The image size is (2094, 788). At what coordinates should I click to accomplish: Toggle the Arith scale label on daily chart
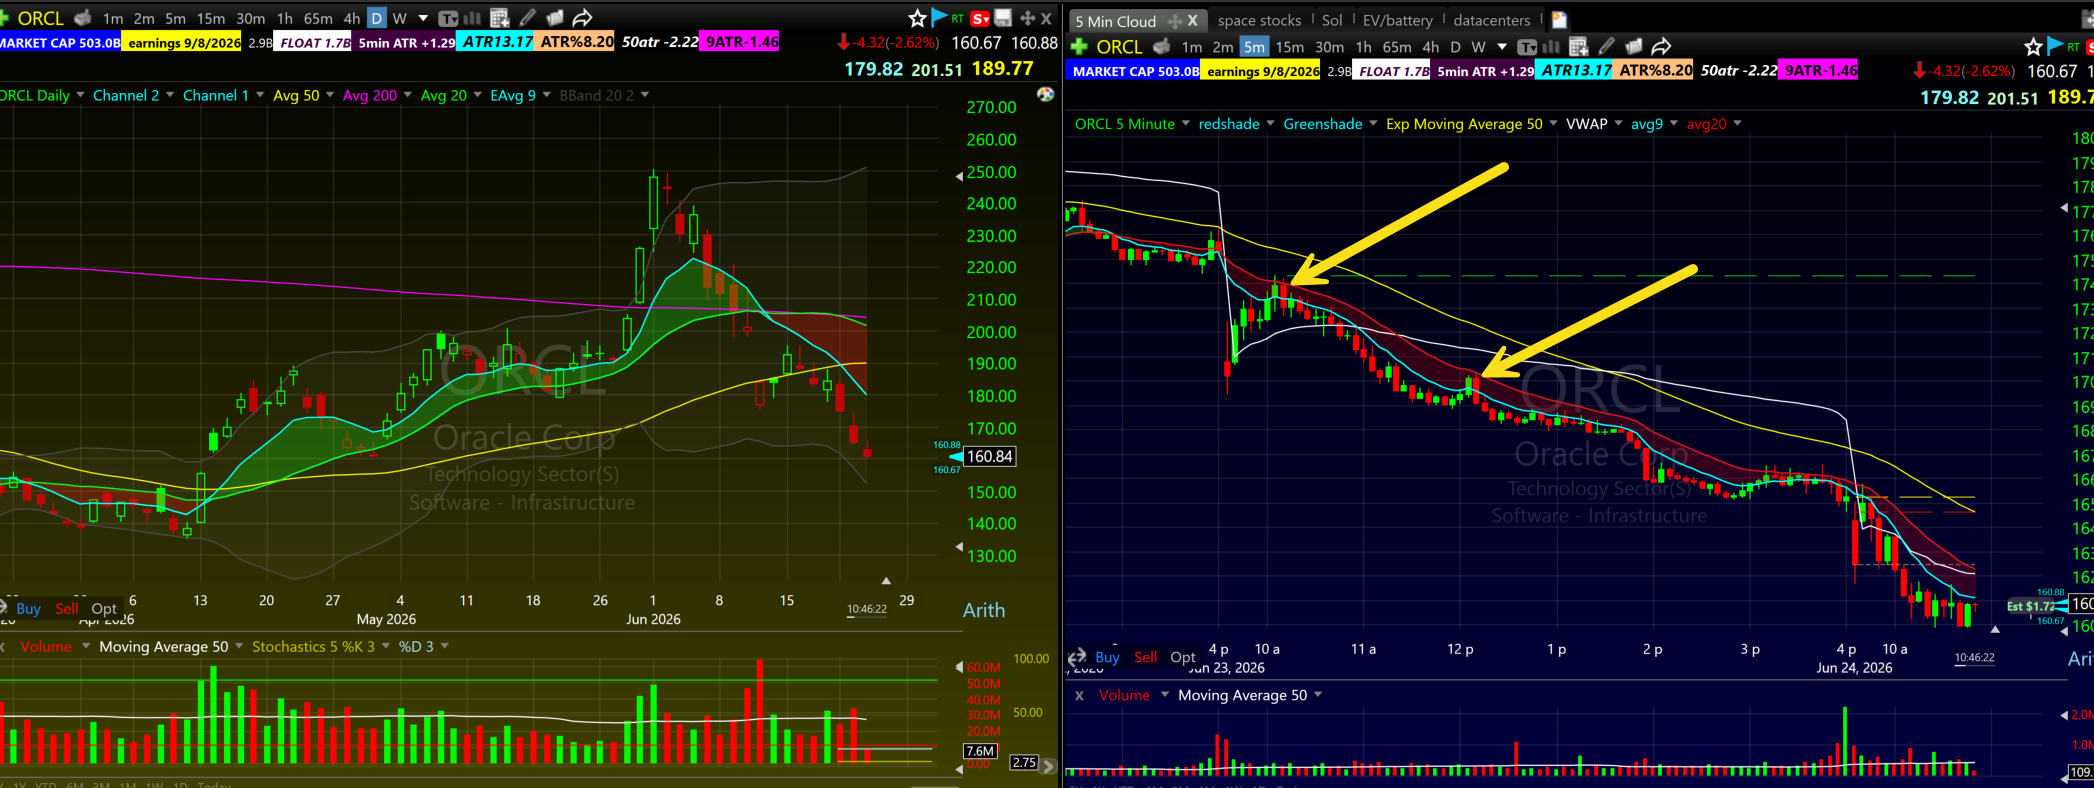pyautogui.click(x=984, y=610)
